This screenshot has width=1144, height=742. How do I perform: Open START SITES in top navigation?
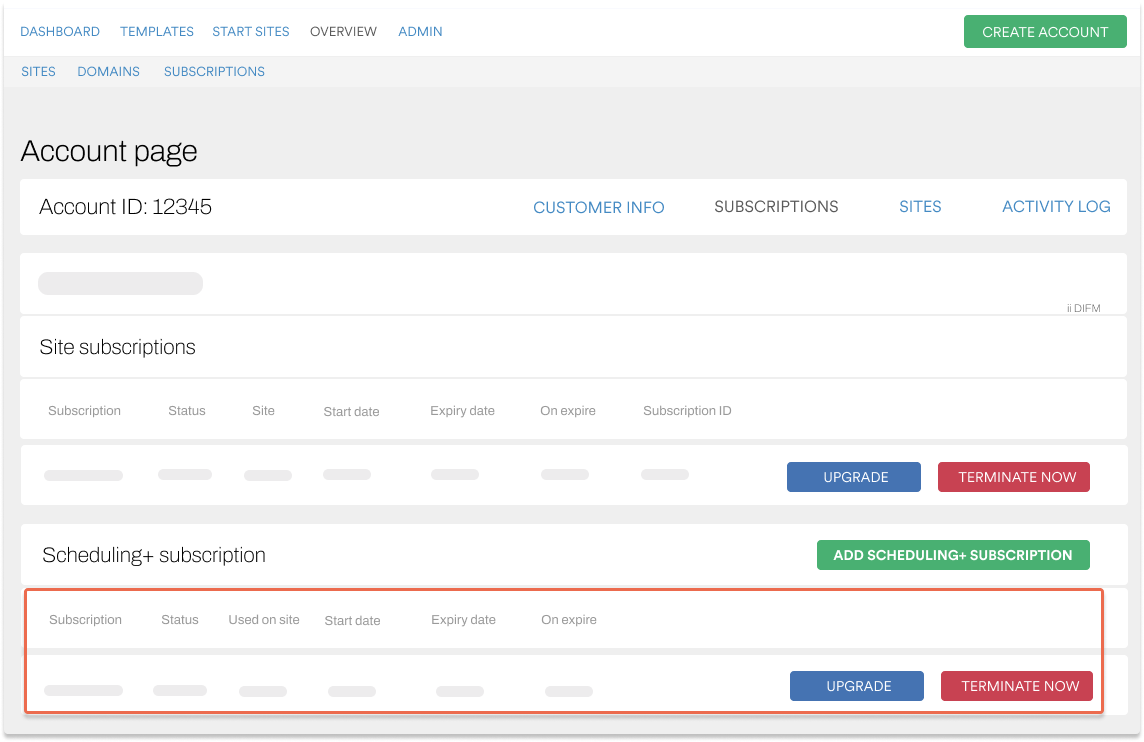[251, 31]
